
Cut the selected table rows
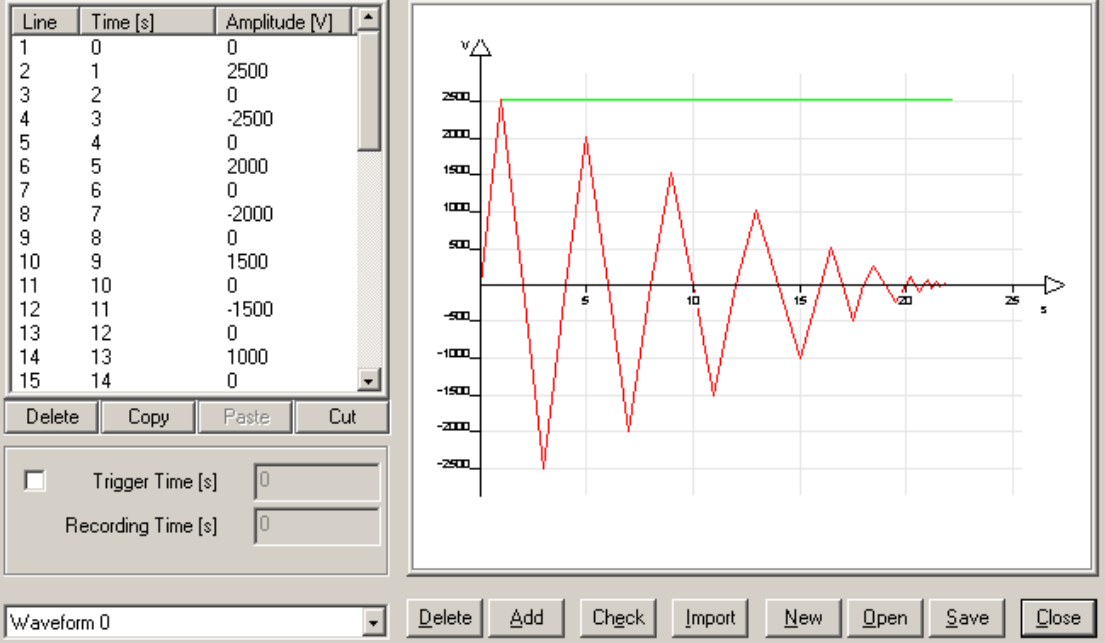[342, 417]
